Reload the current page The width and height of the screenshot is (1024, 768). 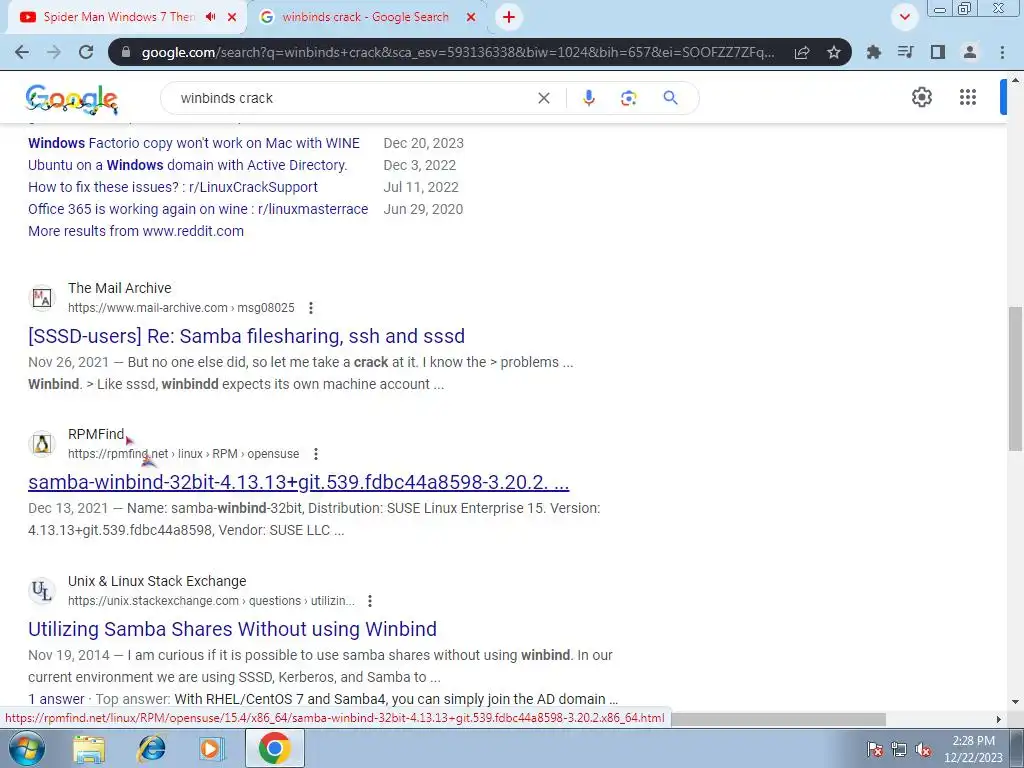point(86,52)
